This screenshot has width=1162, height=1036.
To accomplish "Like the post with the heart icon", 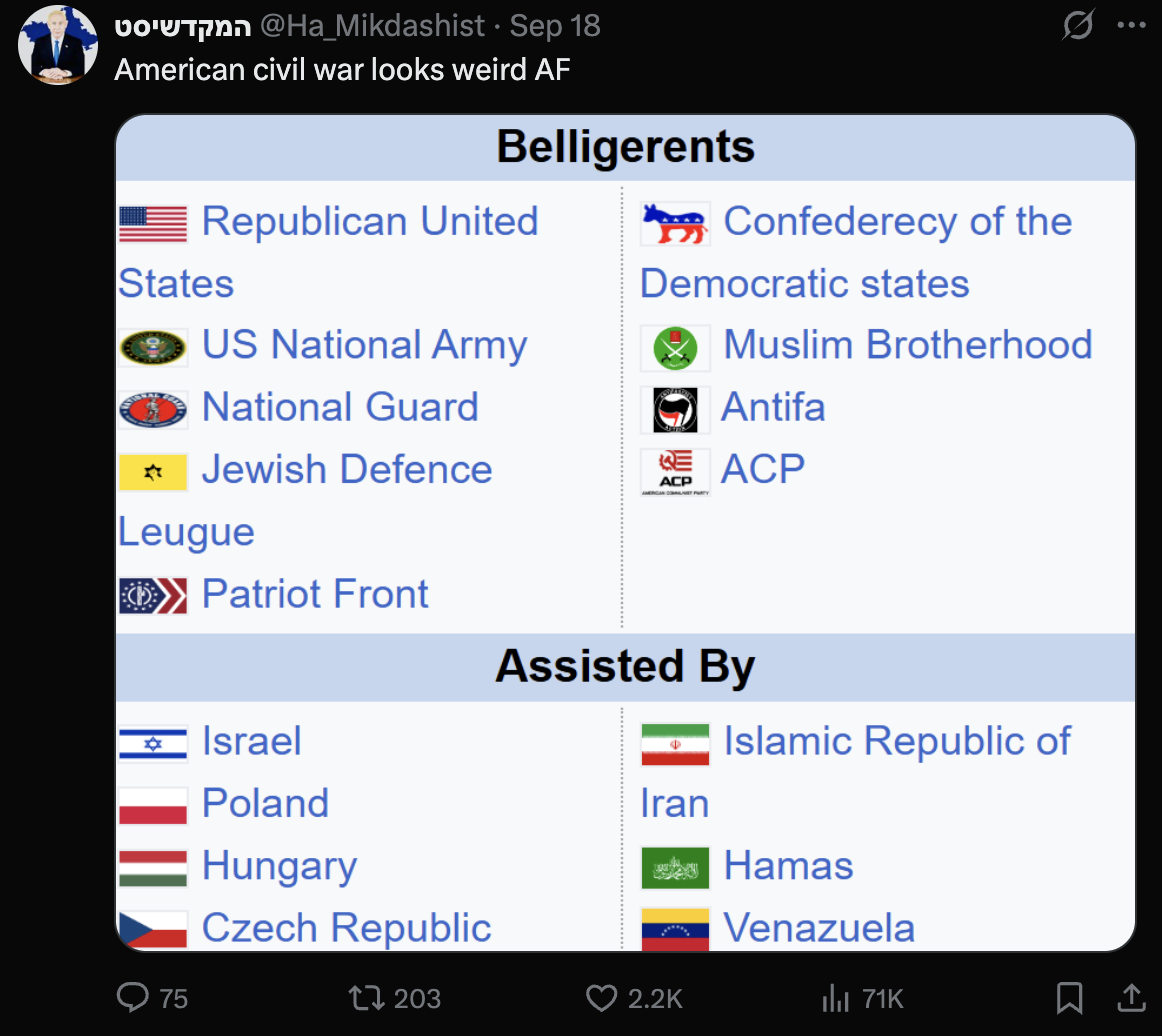I will (x=601, y=997).
